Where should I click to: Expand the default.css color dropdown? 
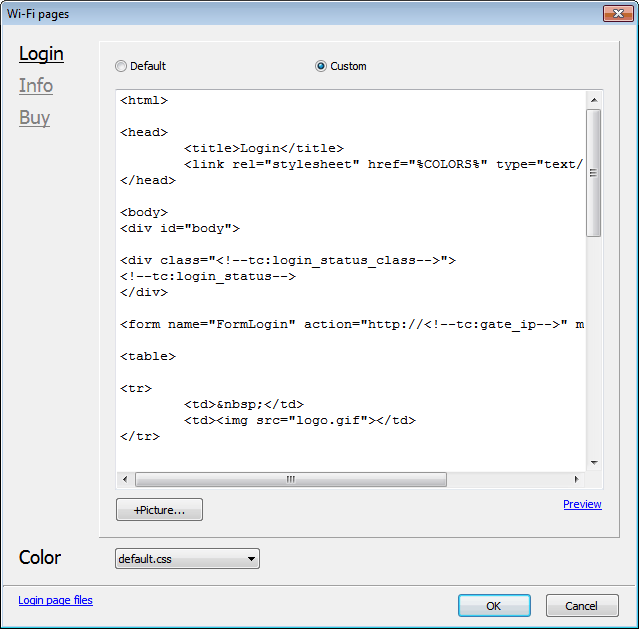point(187,559)
